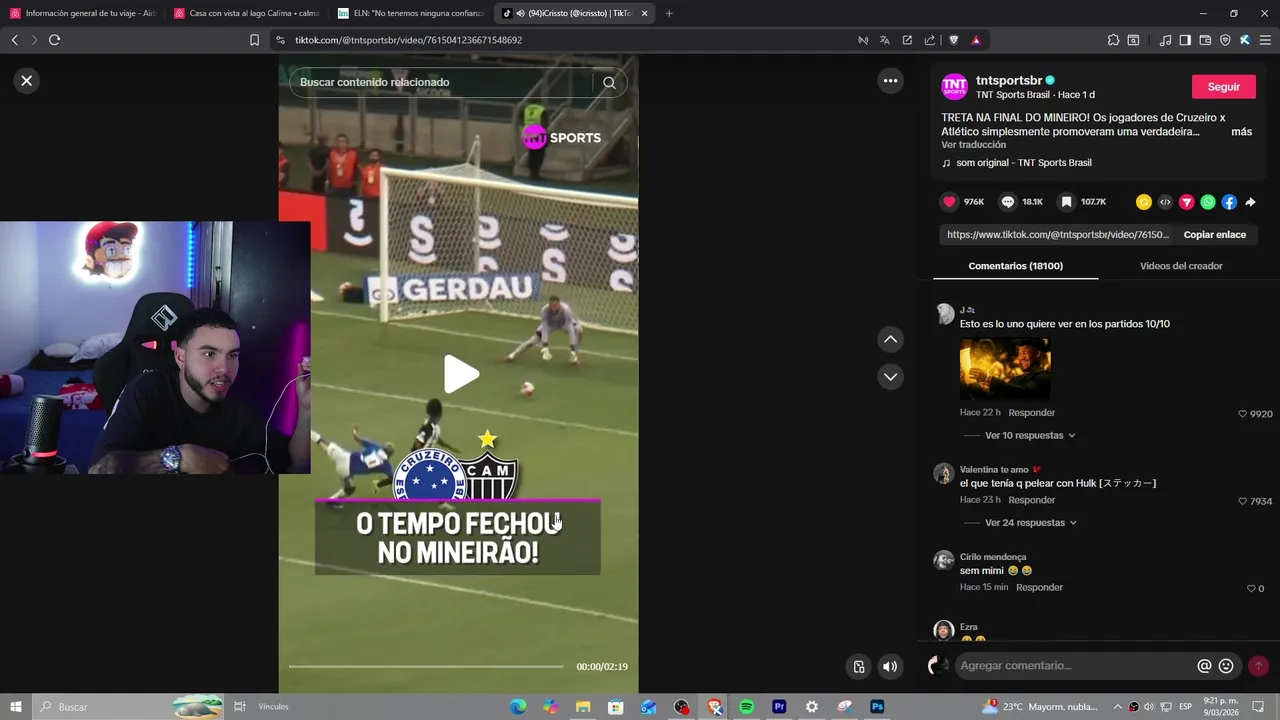Bookmark this page from address bar

[254, 40]
